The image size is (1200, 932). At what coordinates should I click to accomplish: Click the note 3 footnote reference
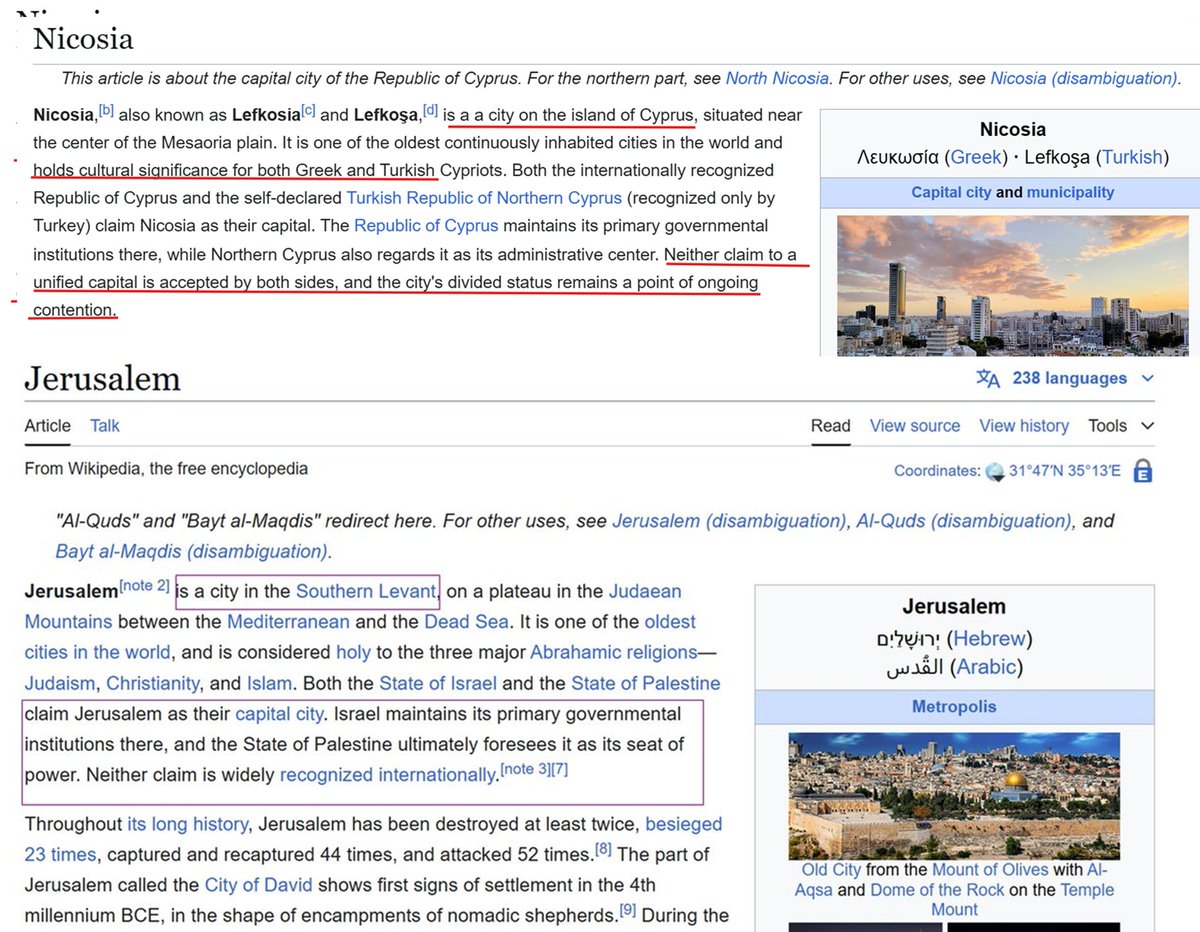click(523, 769)
